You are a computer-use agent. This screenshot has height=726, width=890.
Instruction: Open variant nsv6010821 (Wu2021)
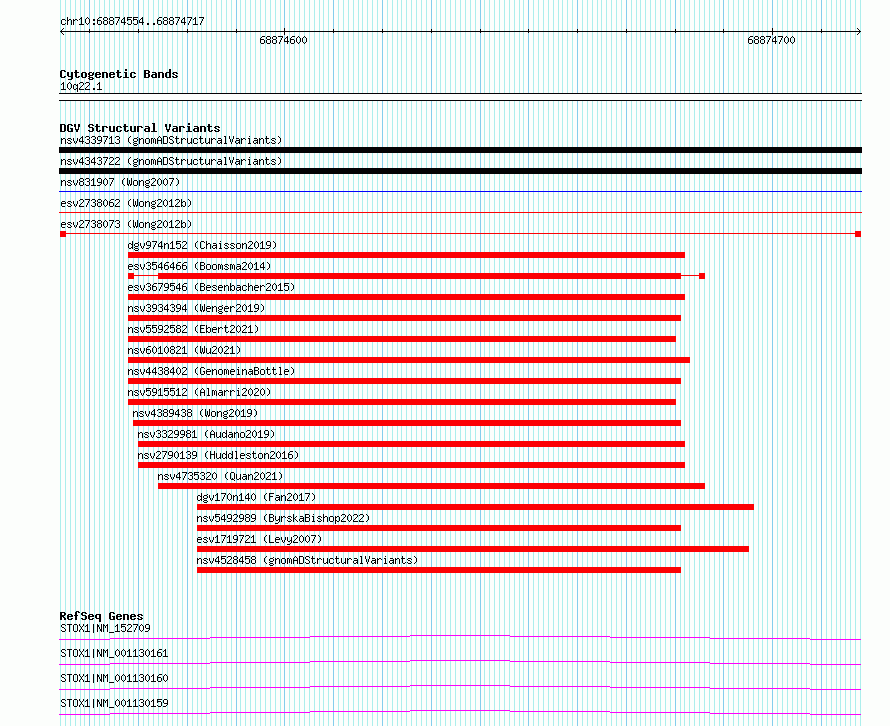(x=184, y=350)
